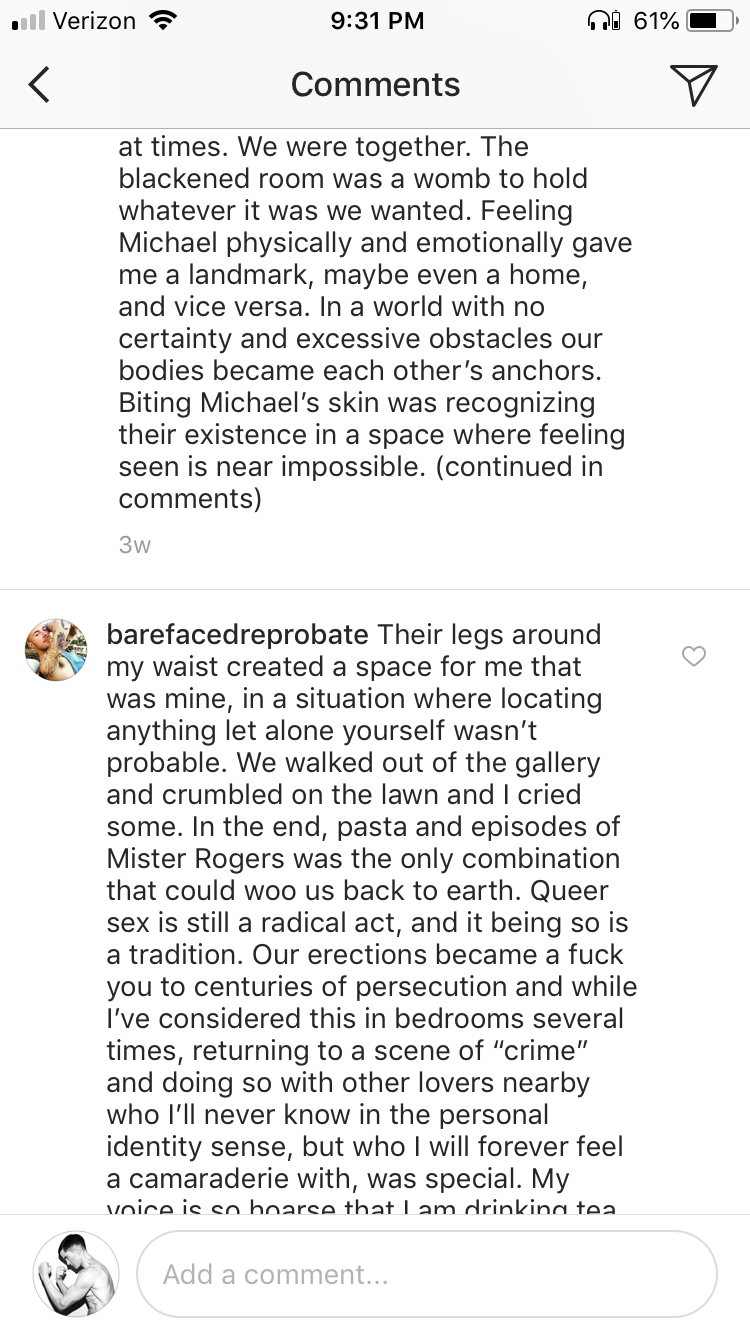The width and height of the screenshot is (750, 1334).
Task: Tap the Comments header title
Action: 375,85
